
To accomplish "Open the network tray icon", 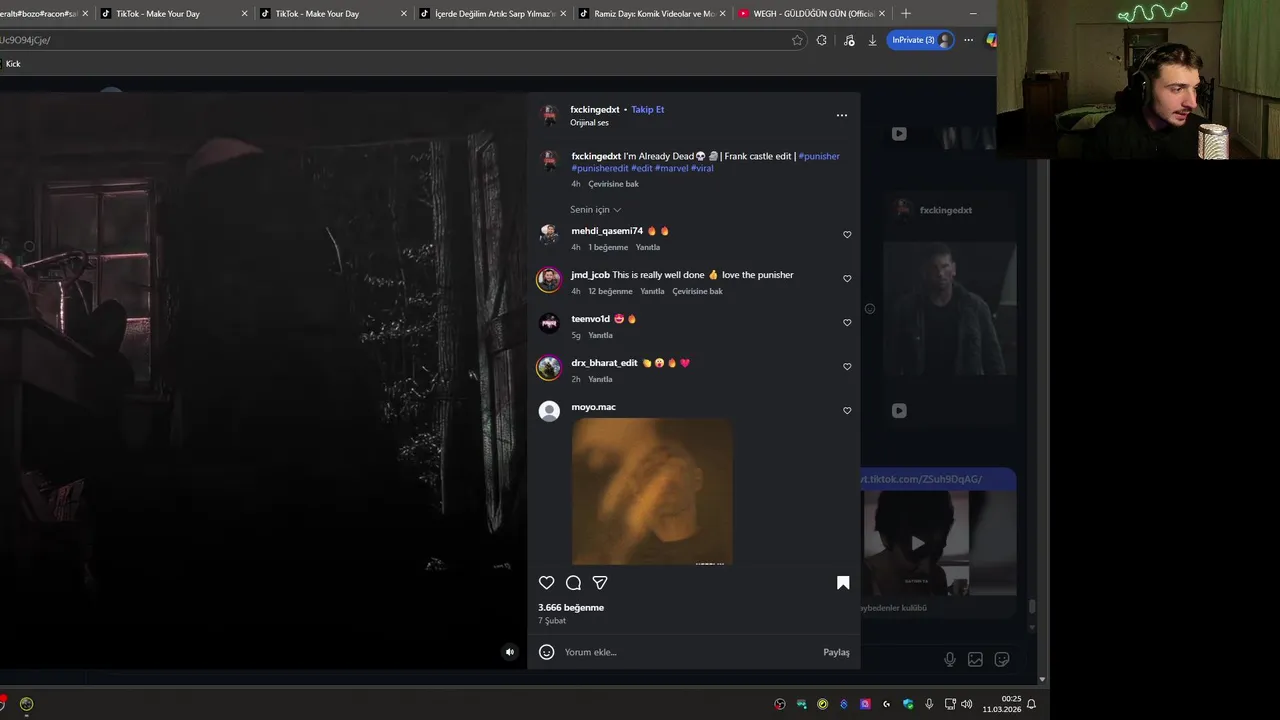I will point(950,704).
